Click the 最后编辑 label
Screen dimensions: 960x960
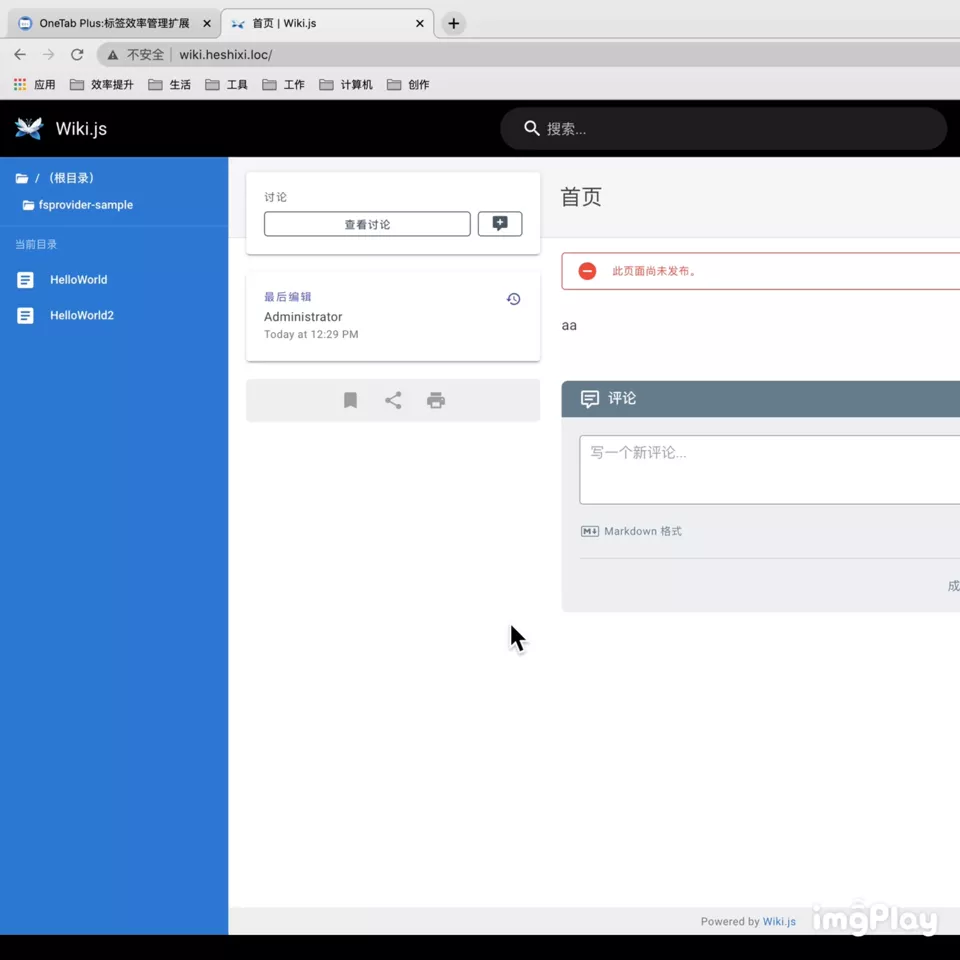point(288,297)
